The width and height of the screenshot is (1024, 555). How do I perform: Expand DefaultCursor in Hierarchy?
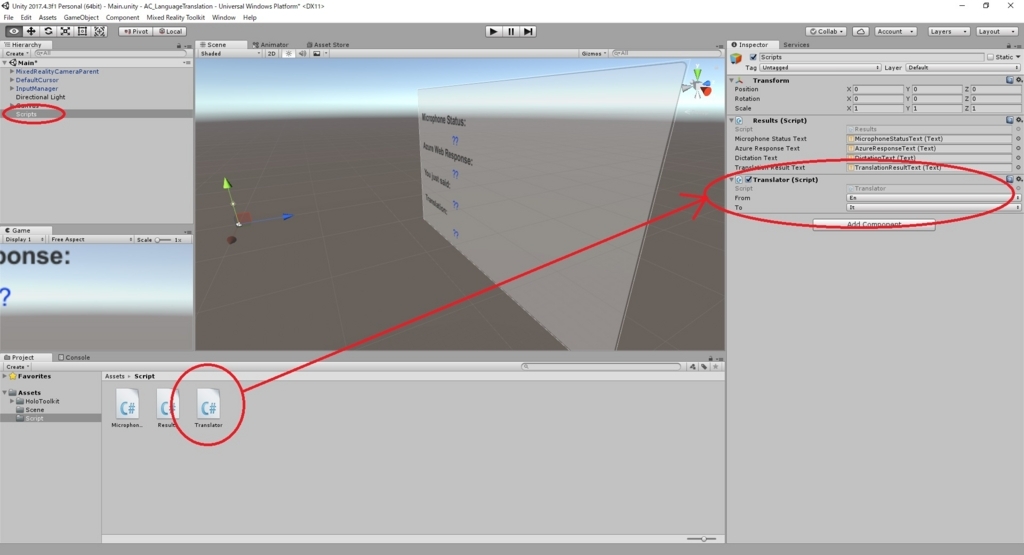coord(12,80)
